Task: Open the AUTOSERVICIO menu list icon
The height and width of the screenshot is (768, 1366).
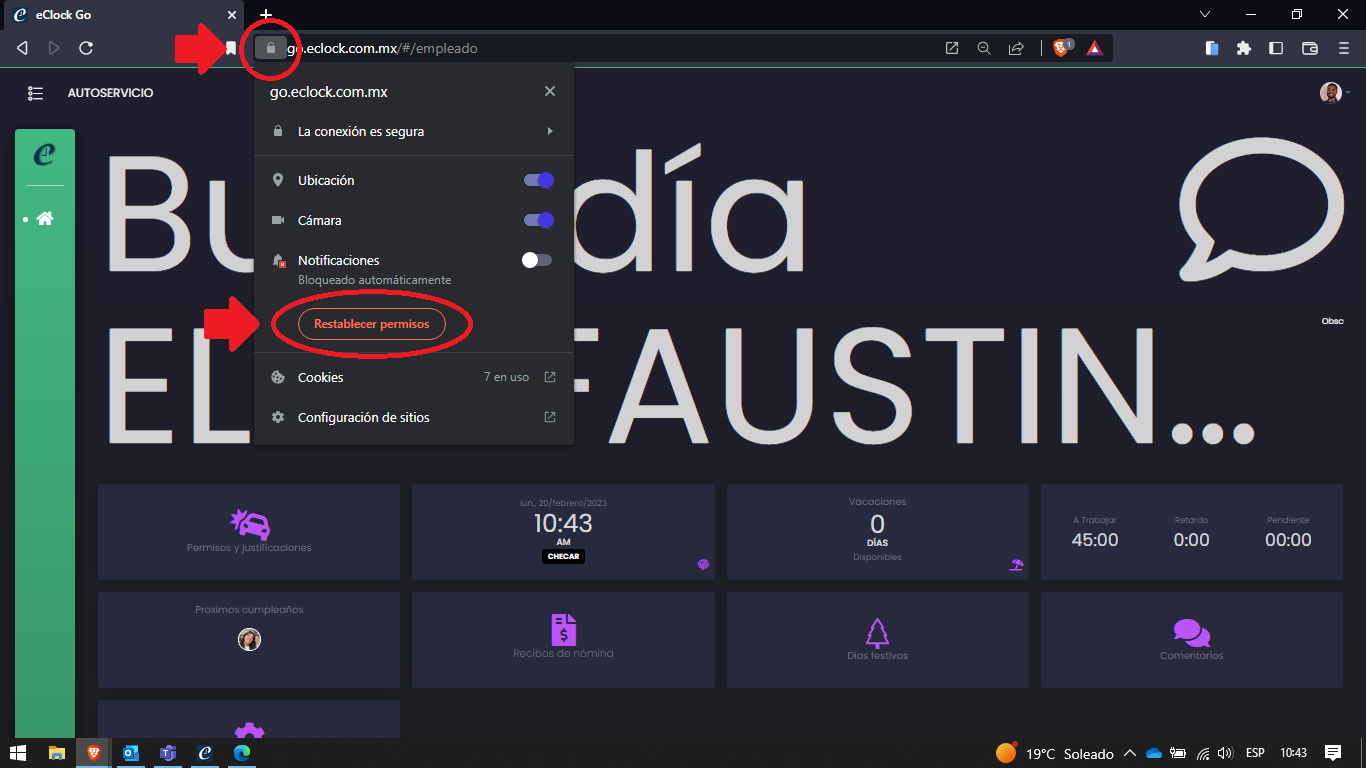Action: click(36, 93)
